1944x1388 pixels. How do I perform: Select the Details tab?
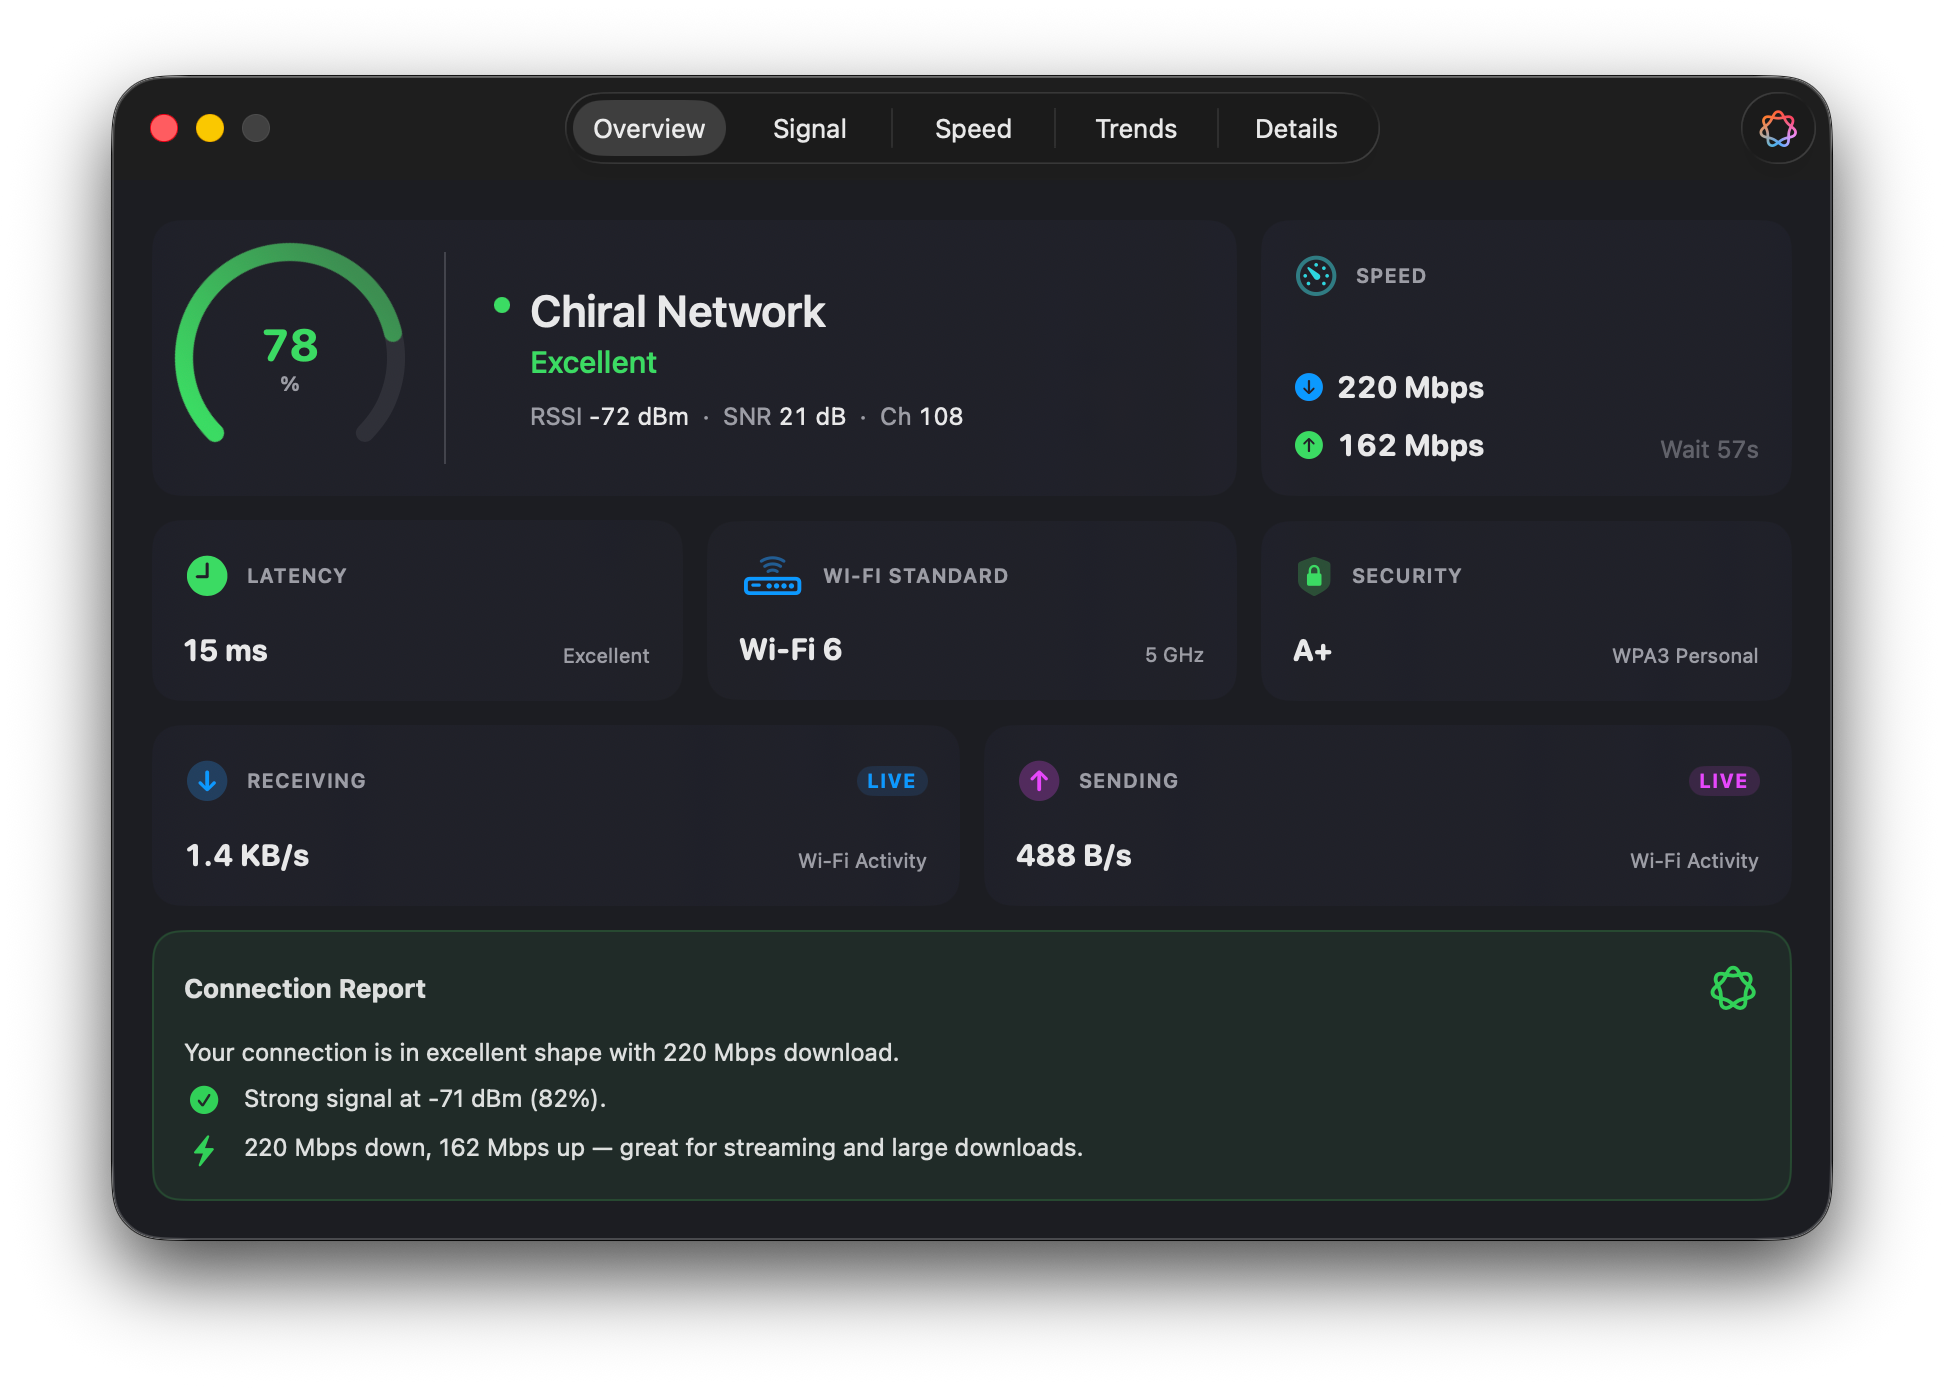tap(1295, 128)
